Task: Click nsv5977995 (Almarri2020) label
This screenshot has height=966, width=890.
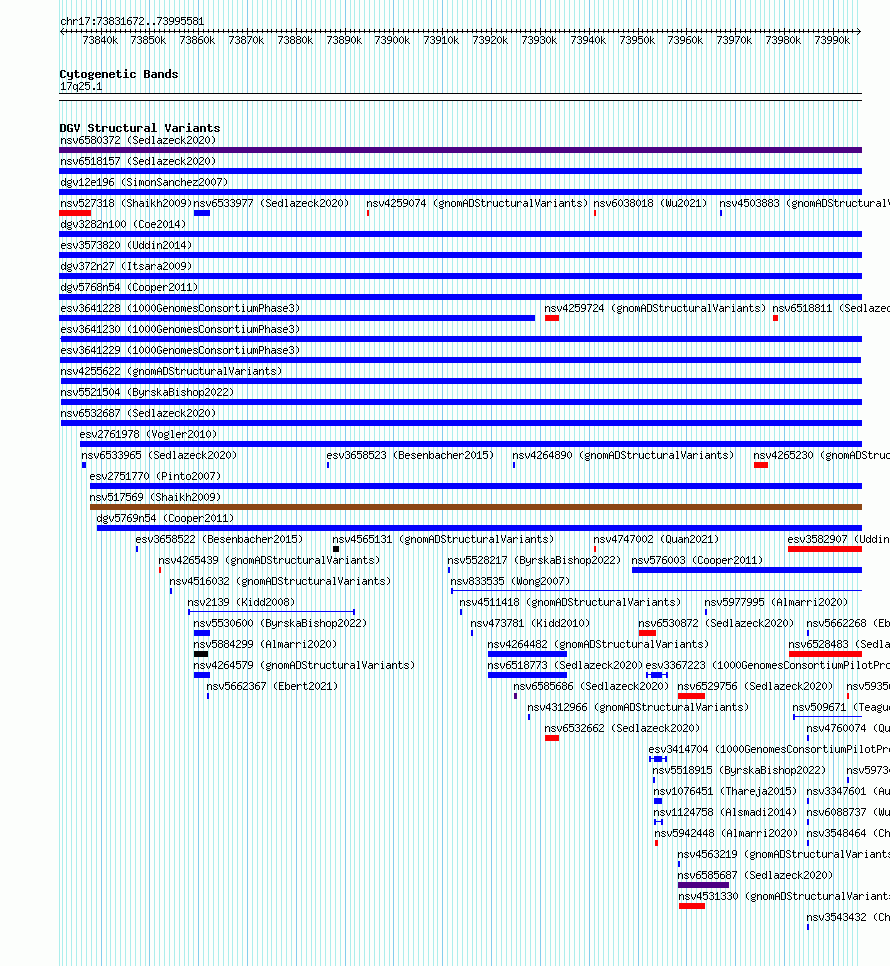Action: [776, 602]
